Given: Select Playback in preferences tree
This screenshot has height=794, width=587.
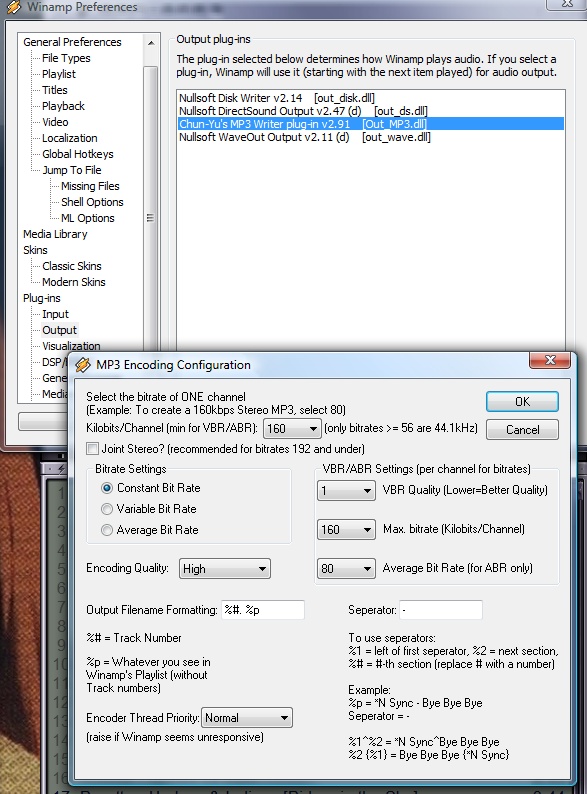Looking at the screenshot, I should [63, 106].
